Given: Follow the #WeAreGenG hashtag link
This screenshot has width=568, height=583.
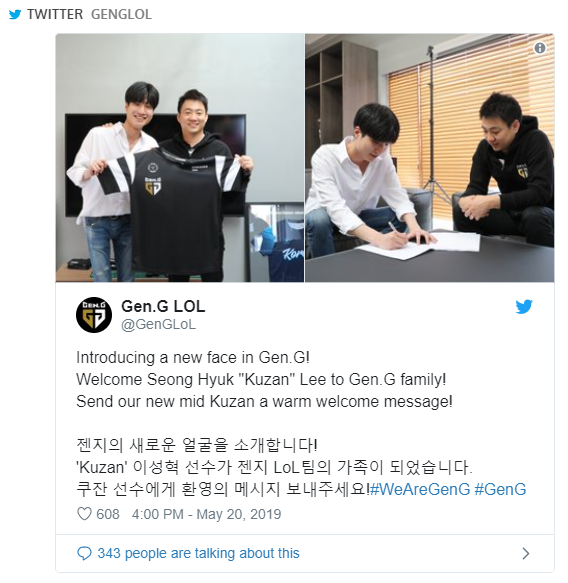Looking at the screenshot, I should 420,489.
